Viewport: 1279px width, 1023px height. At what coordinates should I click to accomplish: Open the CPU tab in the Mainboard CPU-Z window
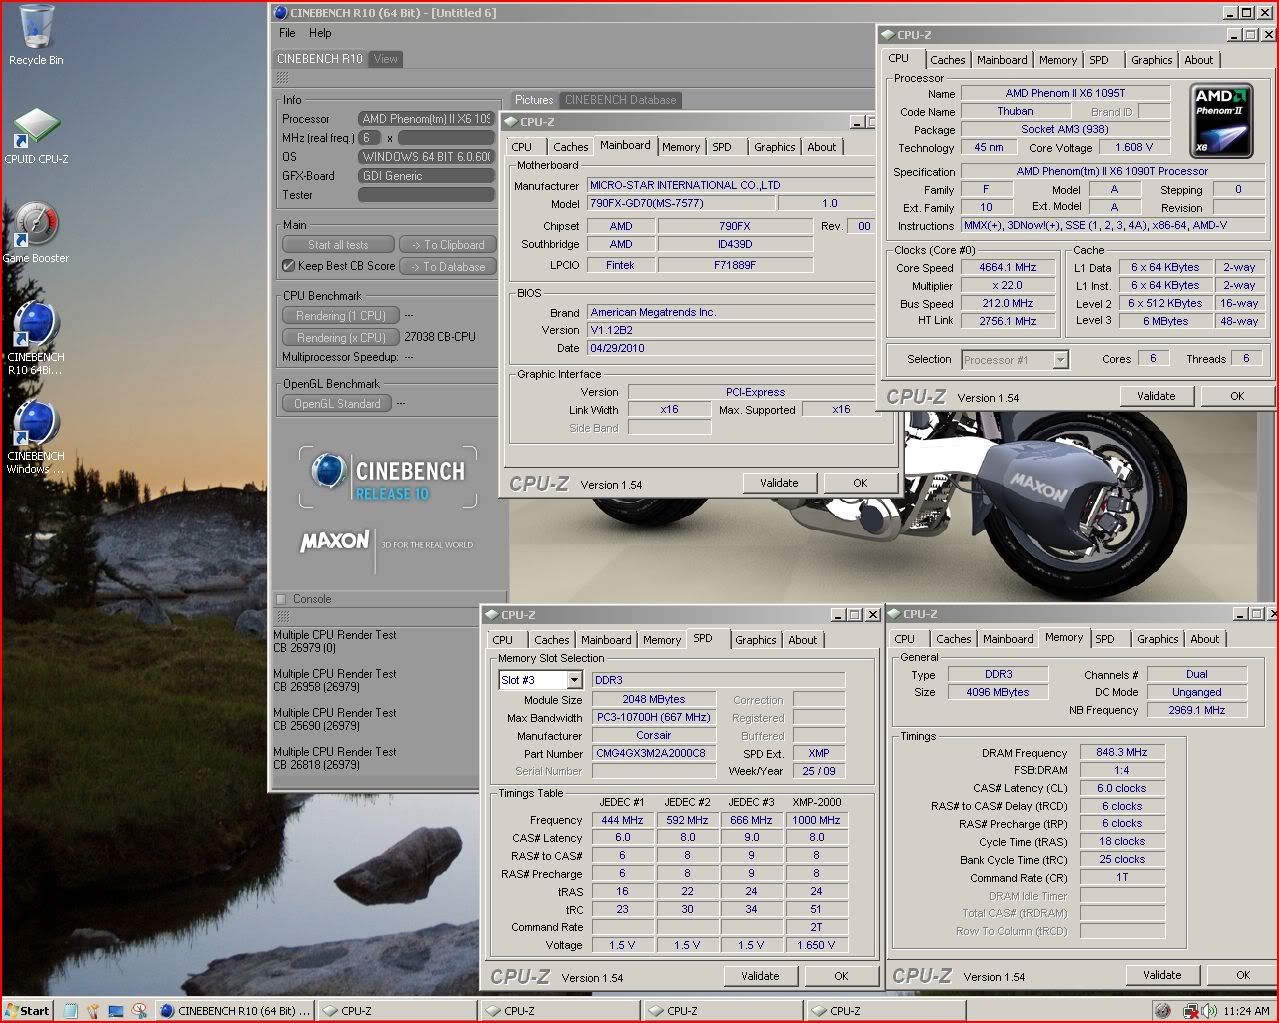pos(522,147)
